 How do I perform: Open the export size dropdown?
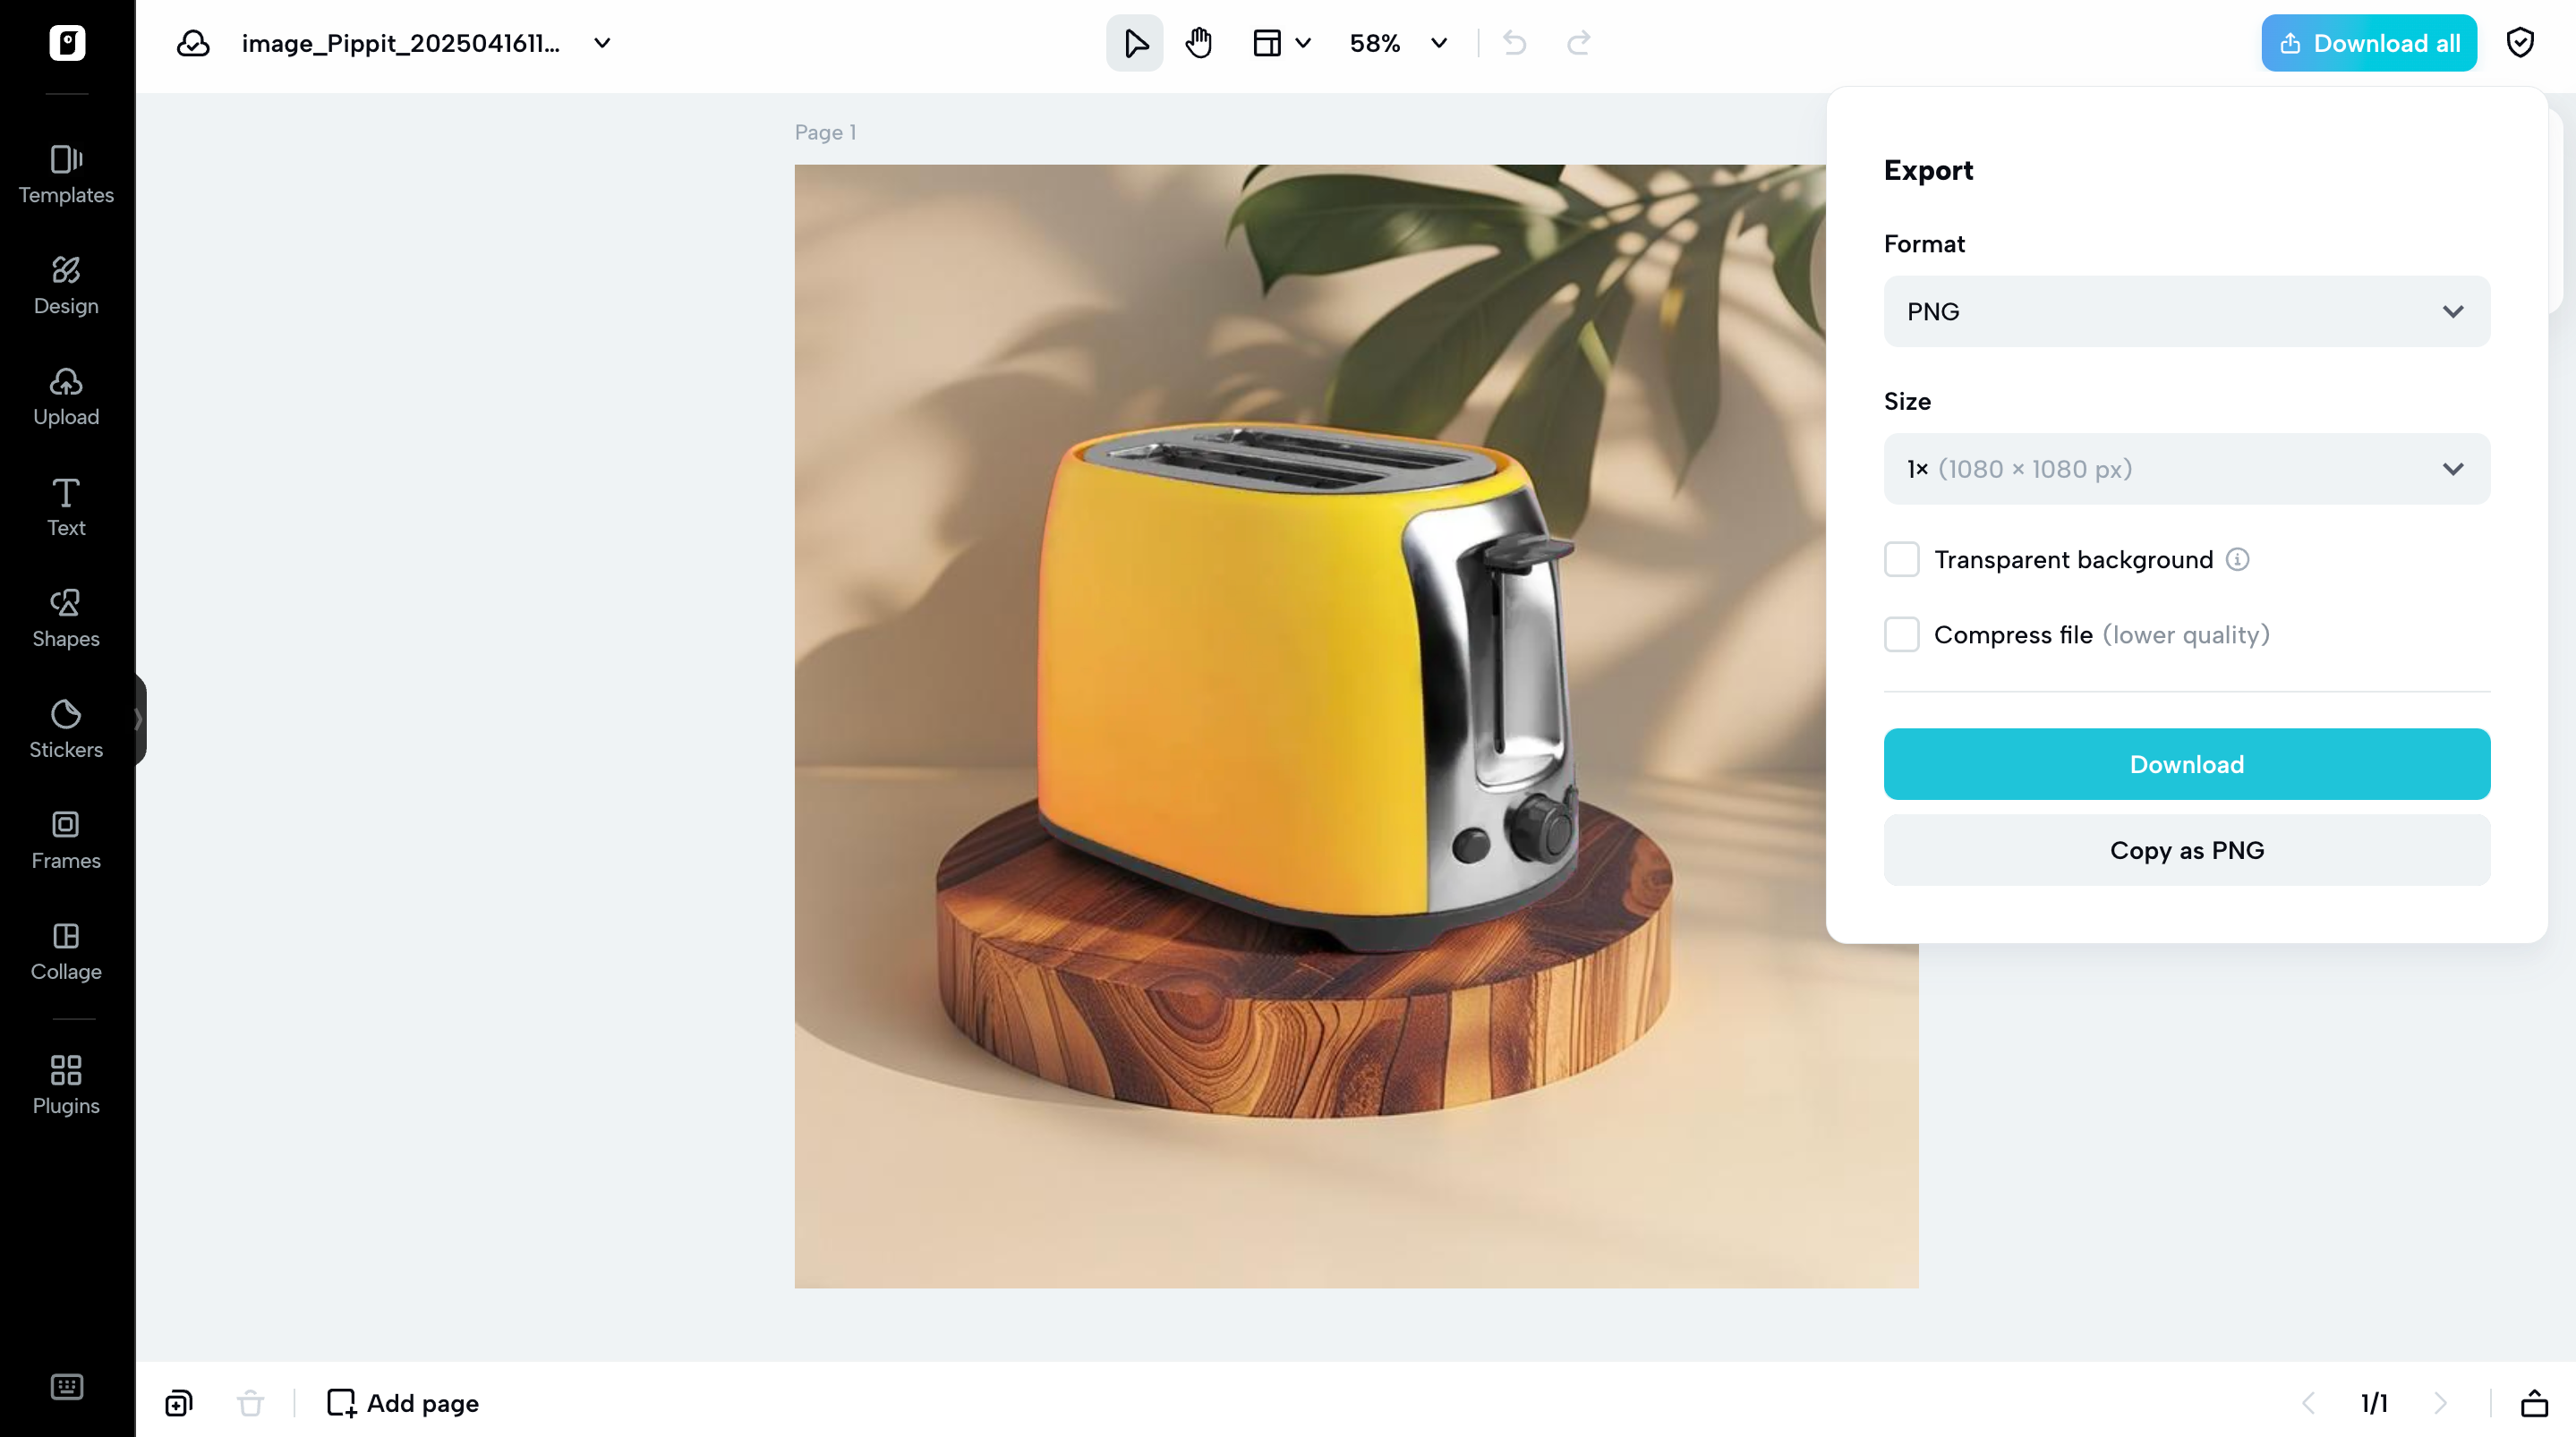pos(2185,468)
